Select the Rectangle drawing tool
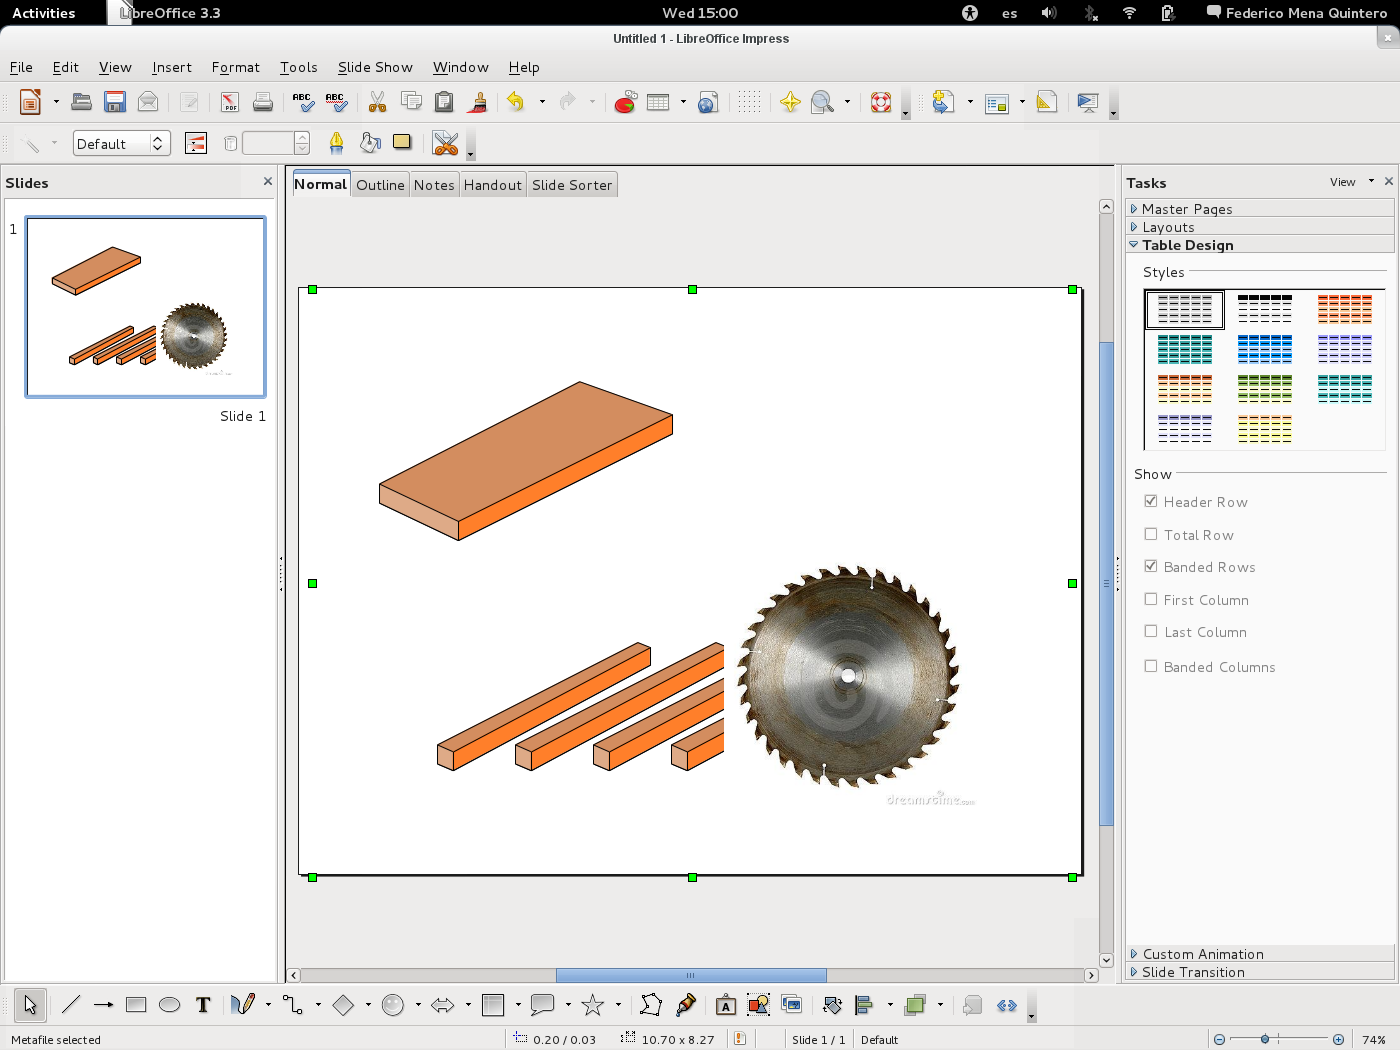This screenshot has width=1400, height=1050. (x=136, y=1005)
